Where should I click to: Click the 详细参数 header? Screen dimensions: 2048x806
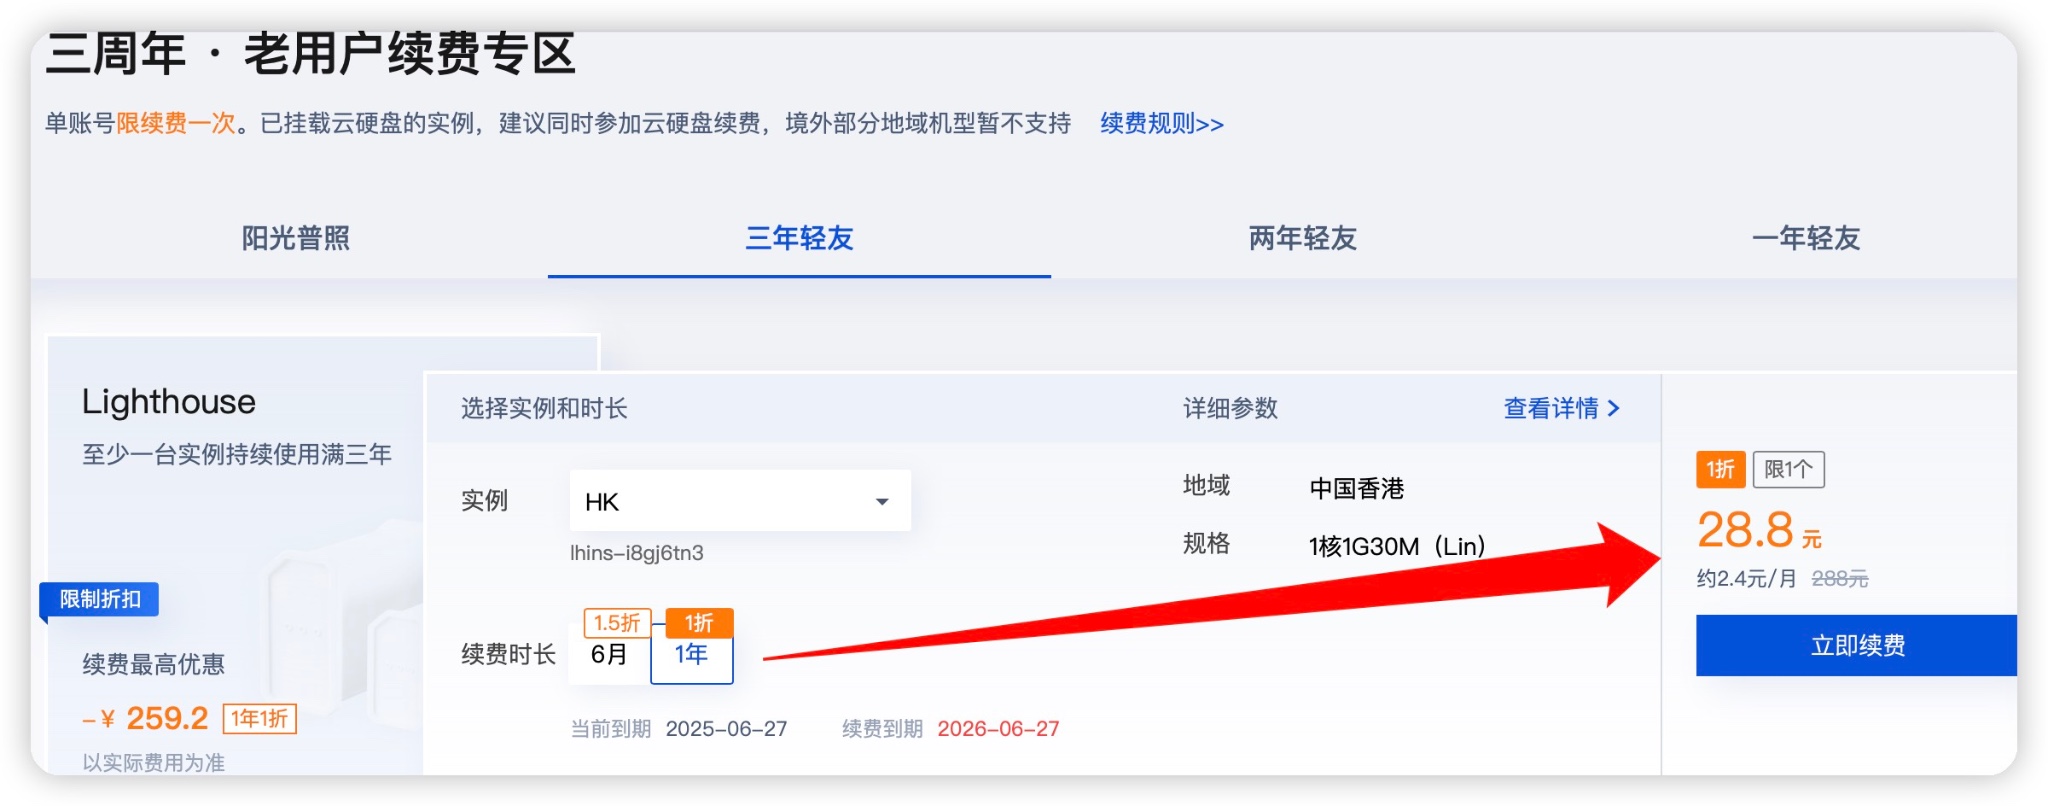point(1230,408)
